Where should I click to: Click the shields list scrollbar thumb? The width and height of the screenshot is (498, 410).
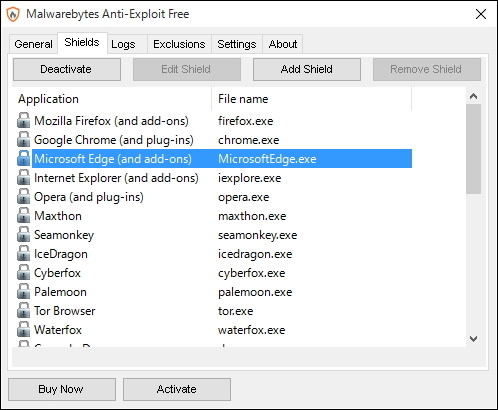click(x=473, y=149)
